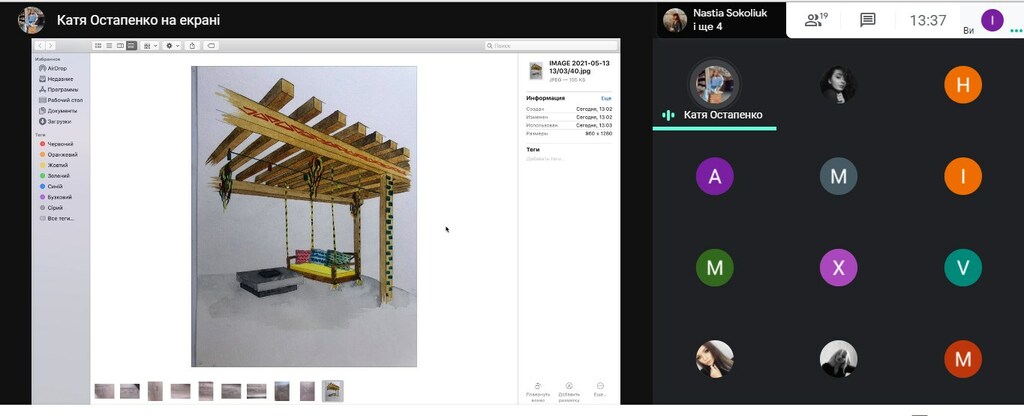The width and height of the screenshot is (1024, 416).
Task: Click the 13:37 clock in the meeting bar
Action: click(x=927, y=20)
